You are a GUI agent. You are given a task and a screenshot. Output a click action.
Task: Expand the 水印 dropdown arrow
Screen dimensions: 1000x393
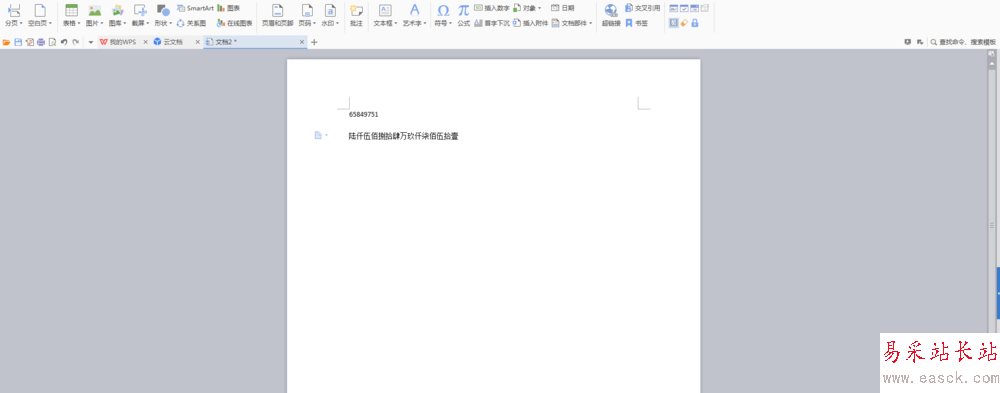[337, 24]
